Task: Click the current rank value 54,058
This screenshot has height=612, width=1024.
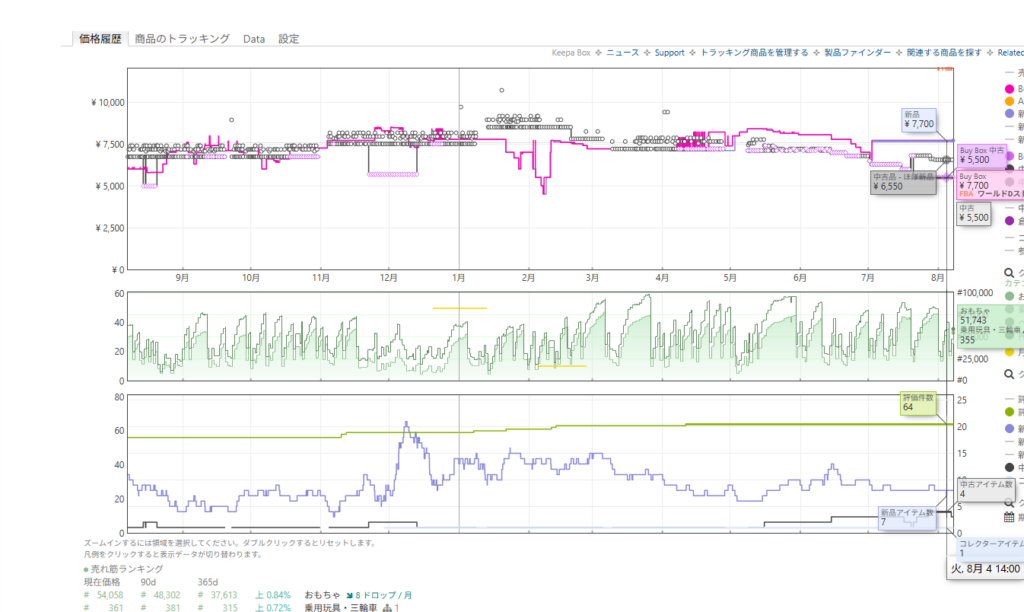Action: click(110, 595)
